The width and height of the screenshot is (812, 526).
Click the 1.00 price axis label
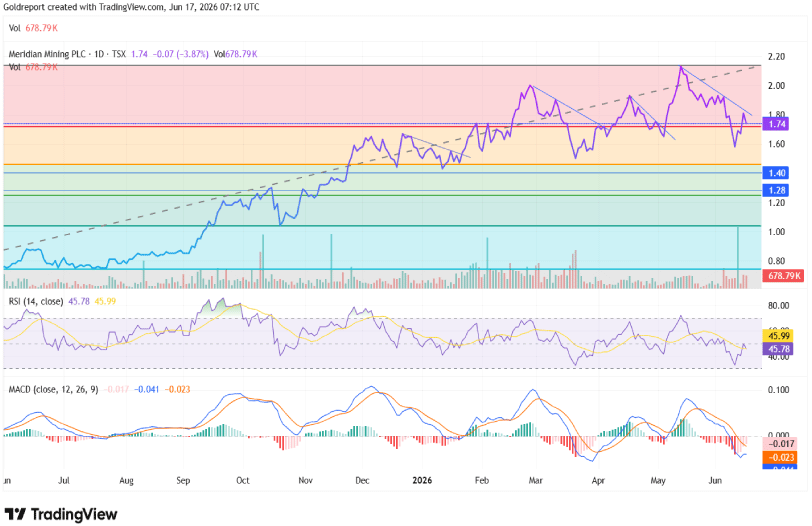(x=776, y=232)
